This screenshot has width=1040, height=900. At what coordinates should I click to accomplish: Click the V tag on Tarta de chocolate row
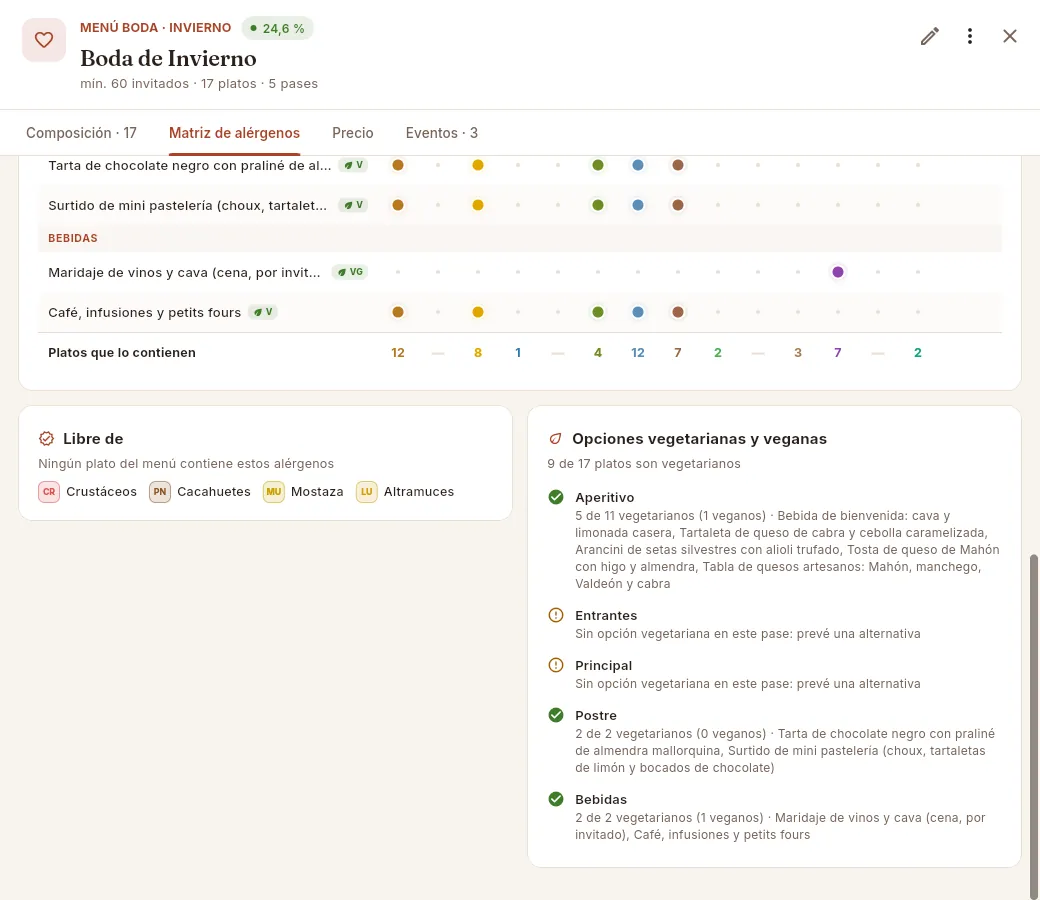point(353,165)
